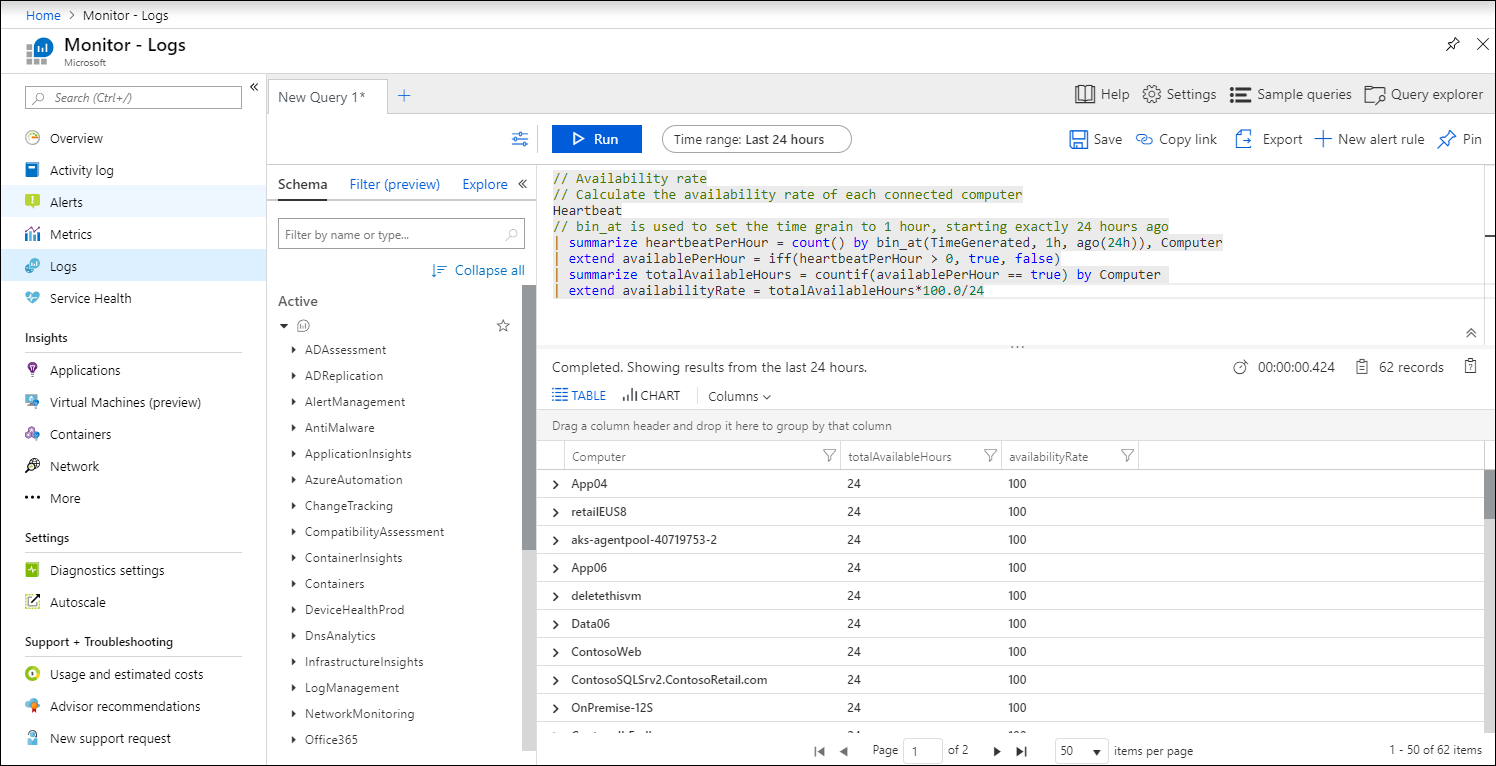Switch results to CHART view
The width and height of the screenshot is (1496, 766).
(651, 396)
